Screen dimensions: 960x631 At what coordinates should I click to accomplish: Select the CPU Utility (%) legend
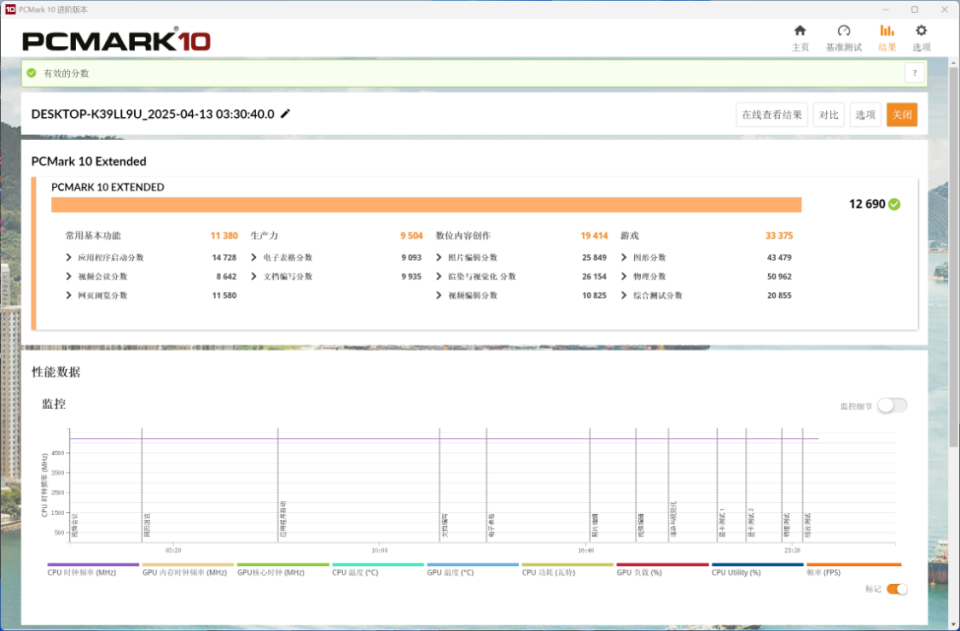point(757,570)
